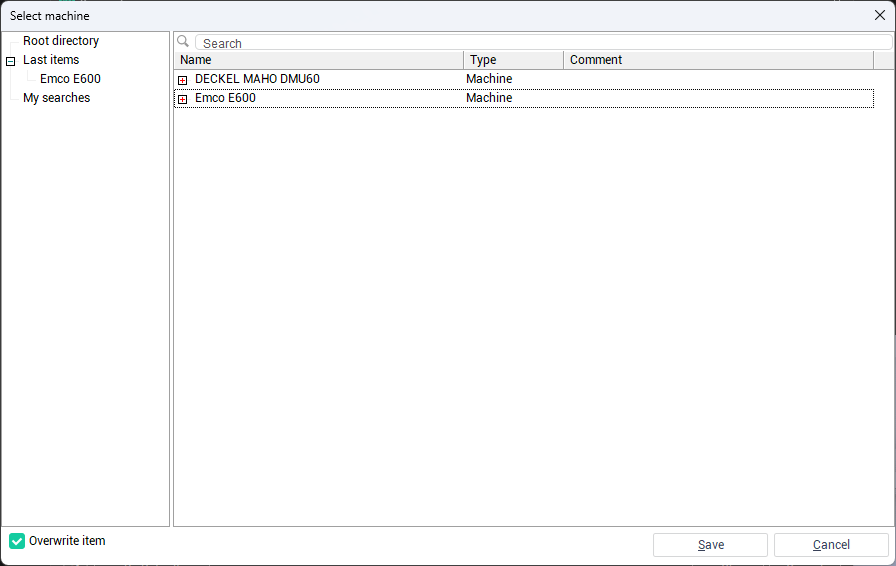The width and height of the screenshot is (896, 566).
Task: Open My searches in the tree
Action: point(56,98)
